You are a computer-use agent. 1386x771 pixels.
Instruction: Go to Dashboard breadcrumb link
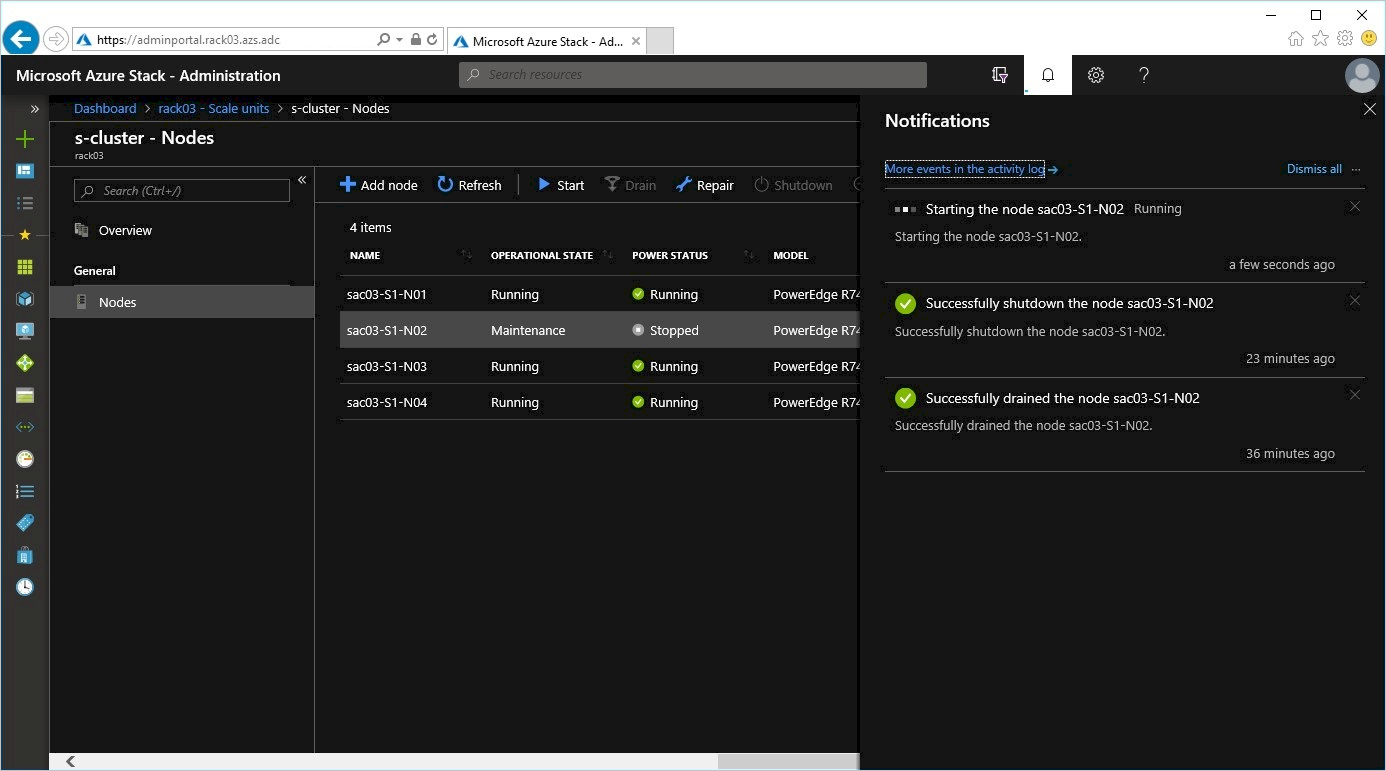[x=105, y=108]
